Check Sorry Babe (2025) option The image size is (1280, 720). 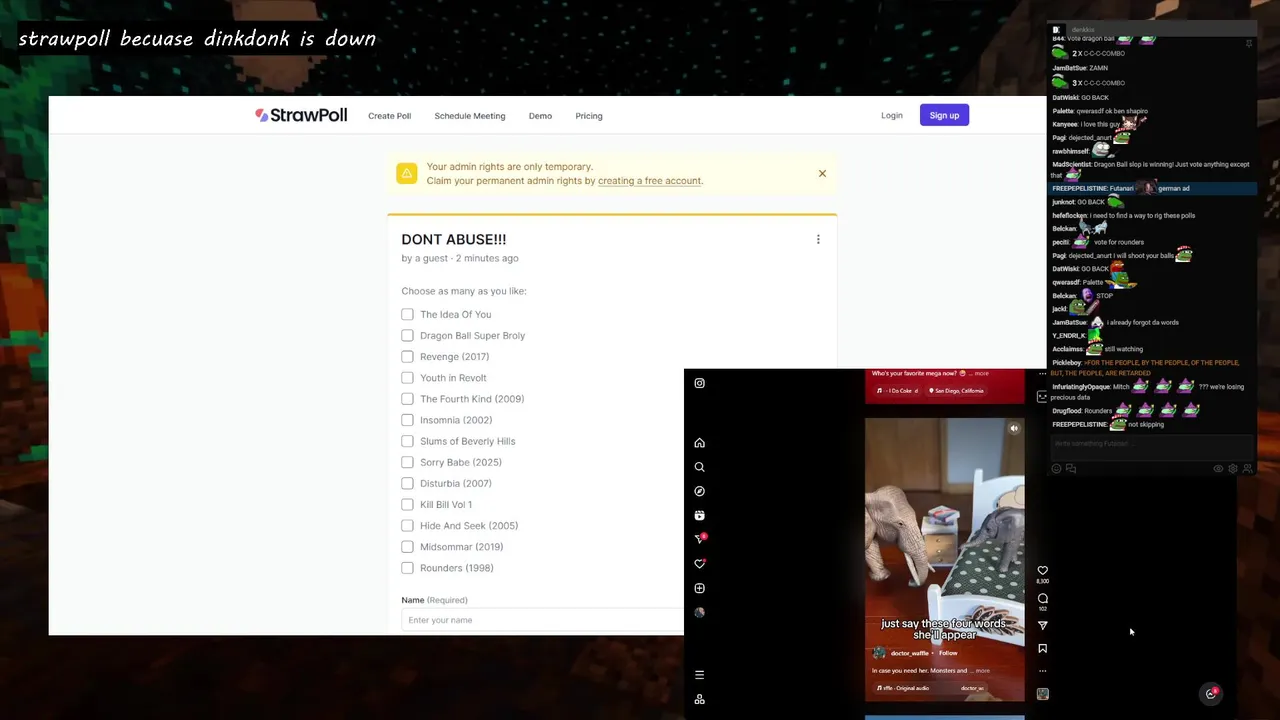tap(407, 462)
